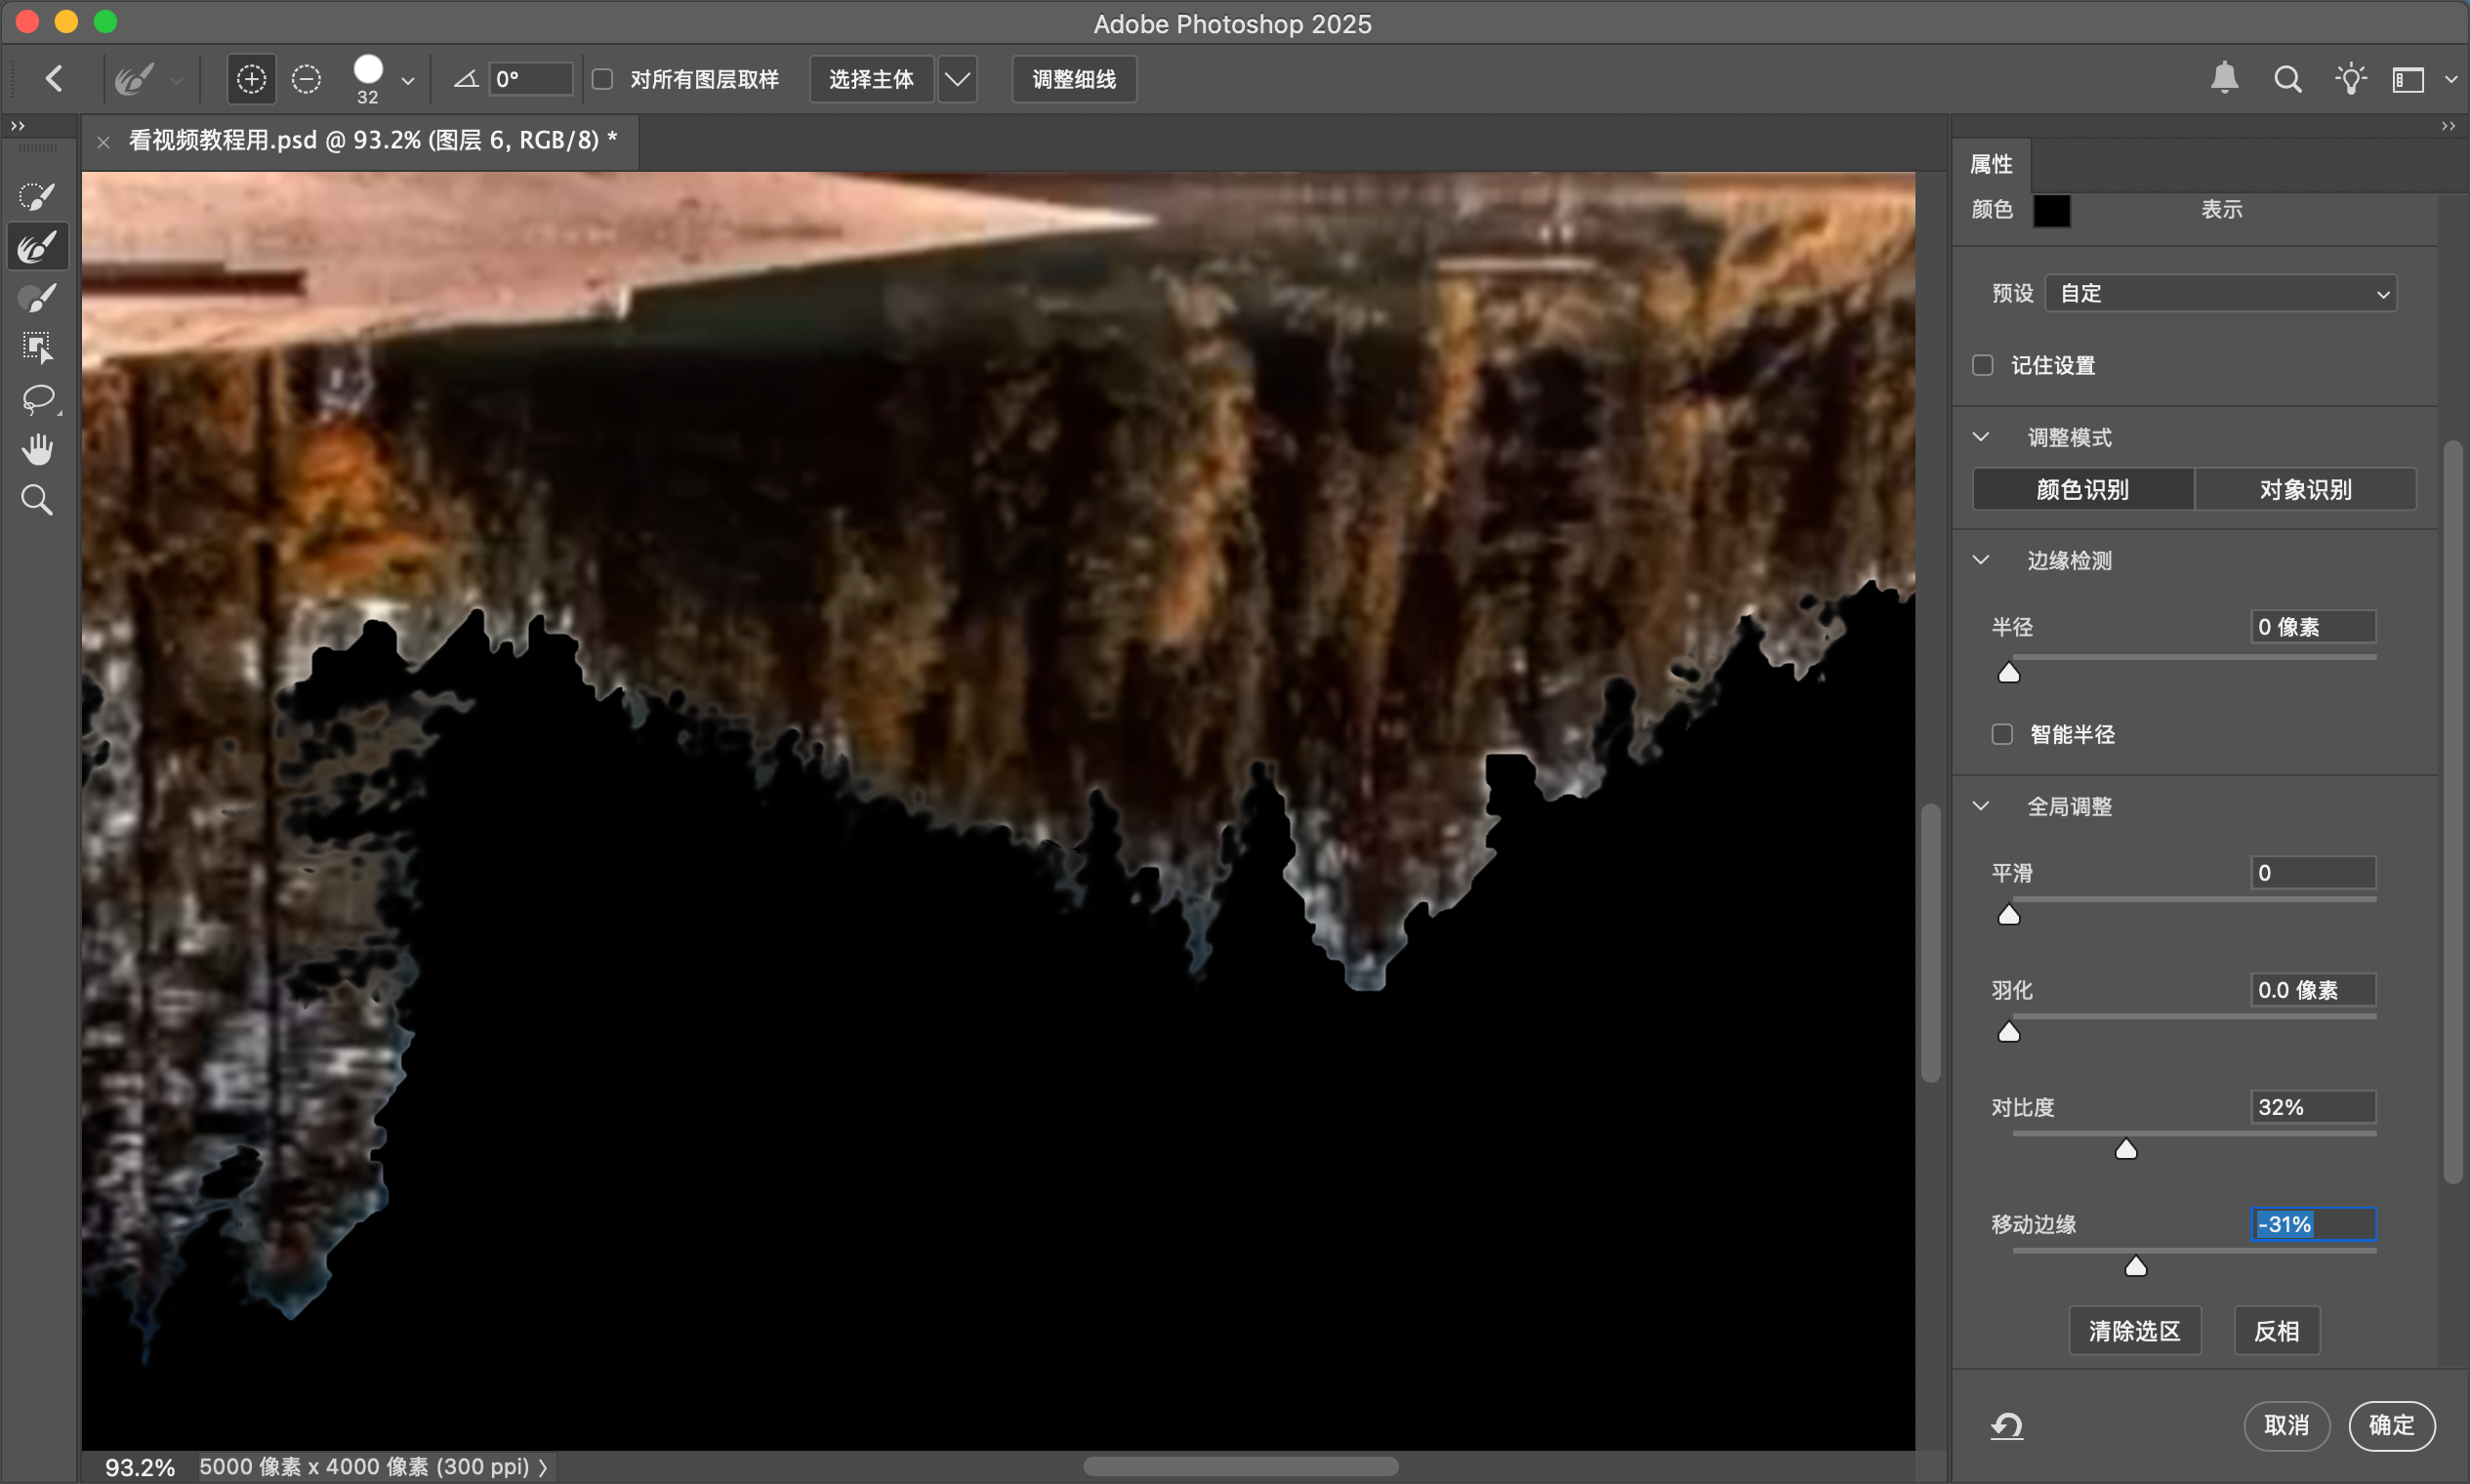The image size is (2470, 1484).
Task: Toggle the 智能半径 checkbox
Action: coord(2001,734)
